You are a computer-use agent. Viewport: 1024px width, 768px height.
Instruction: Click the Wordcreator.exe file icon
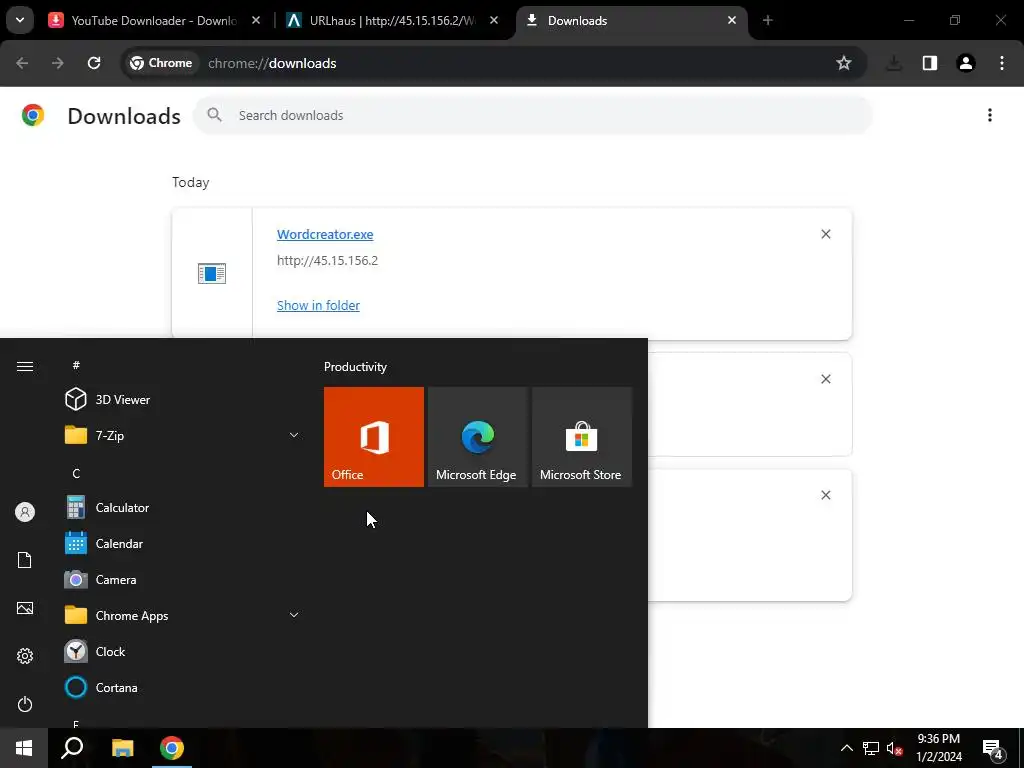212,273
